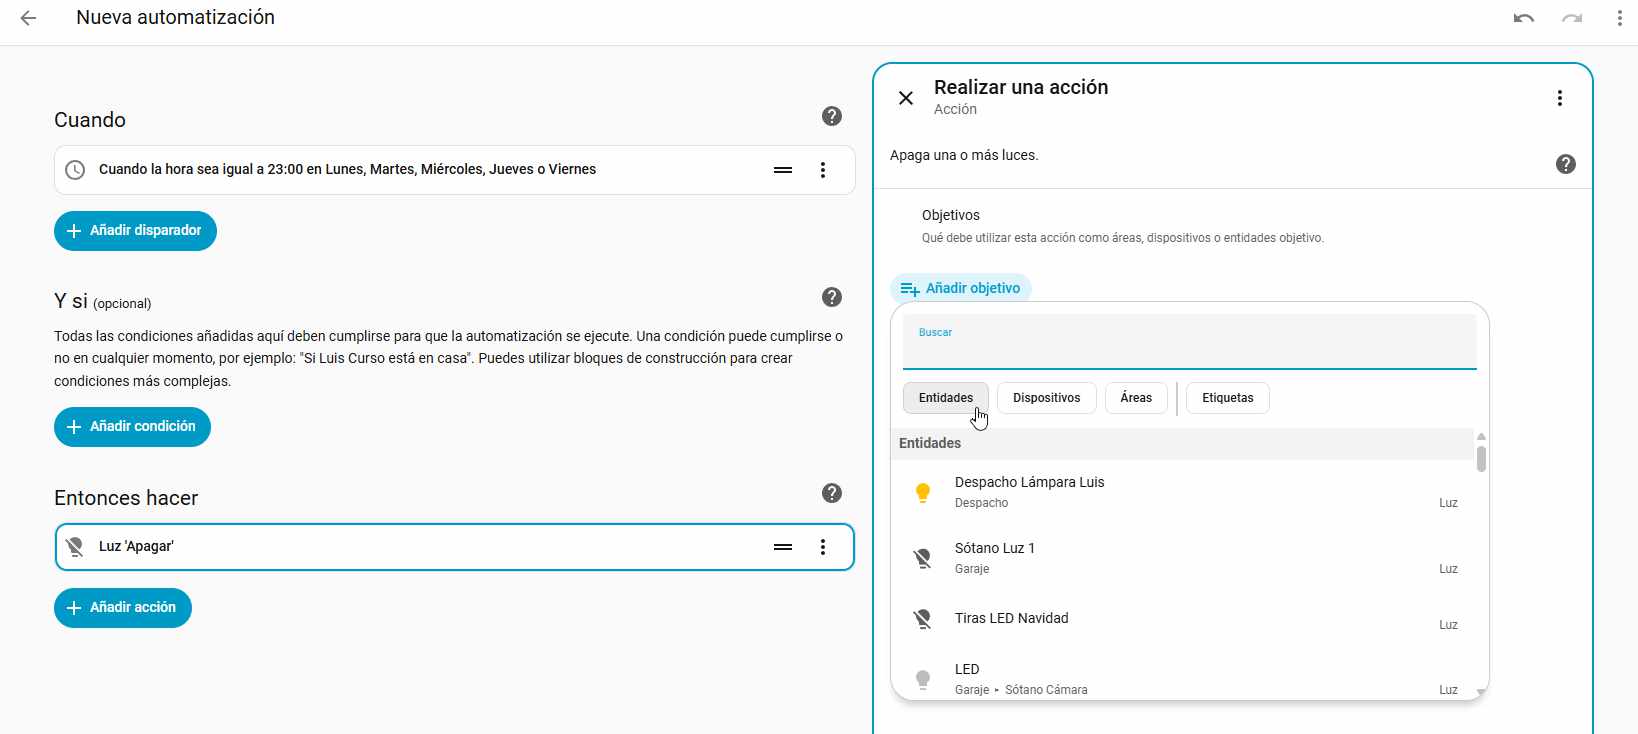This screenshot has width=1638, height=734.
Task: Select the Dispositivos filter chip
Action: [1046, 398]
